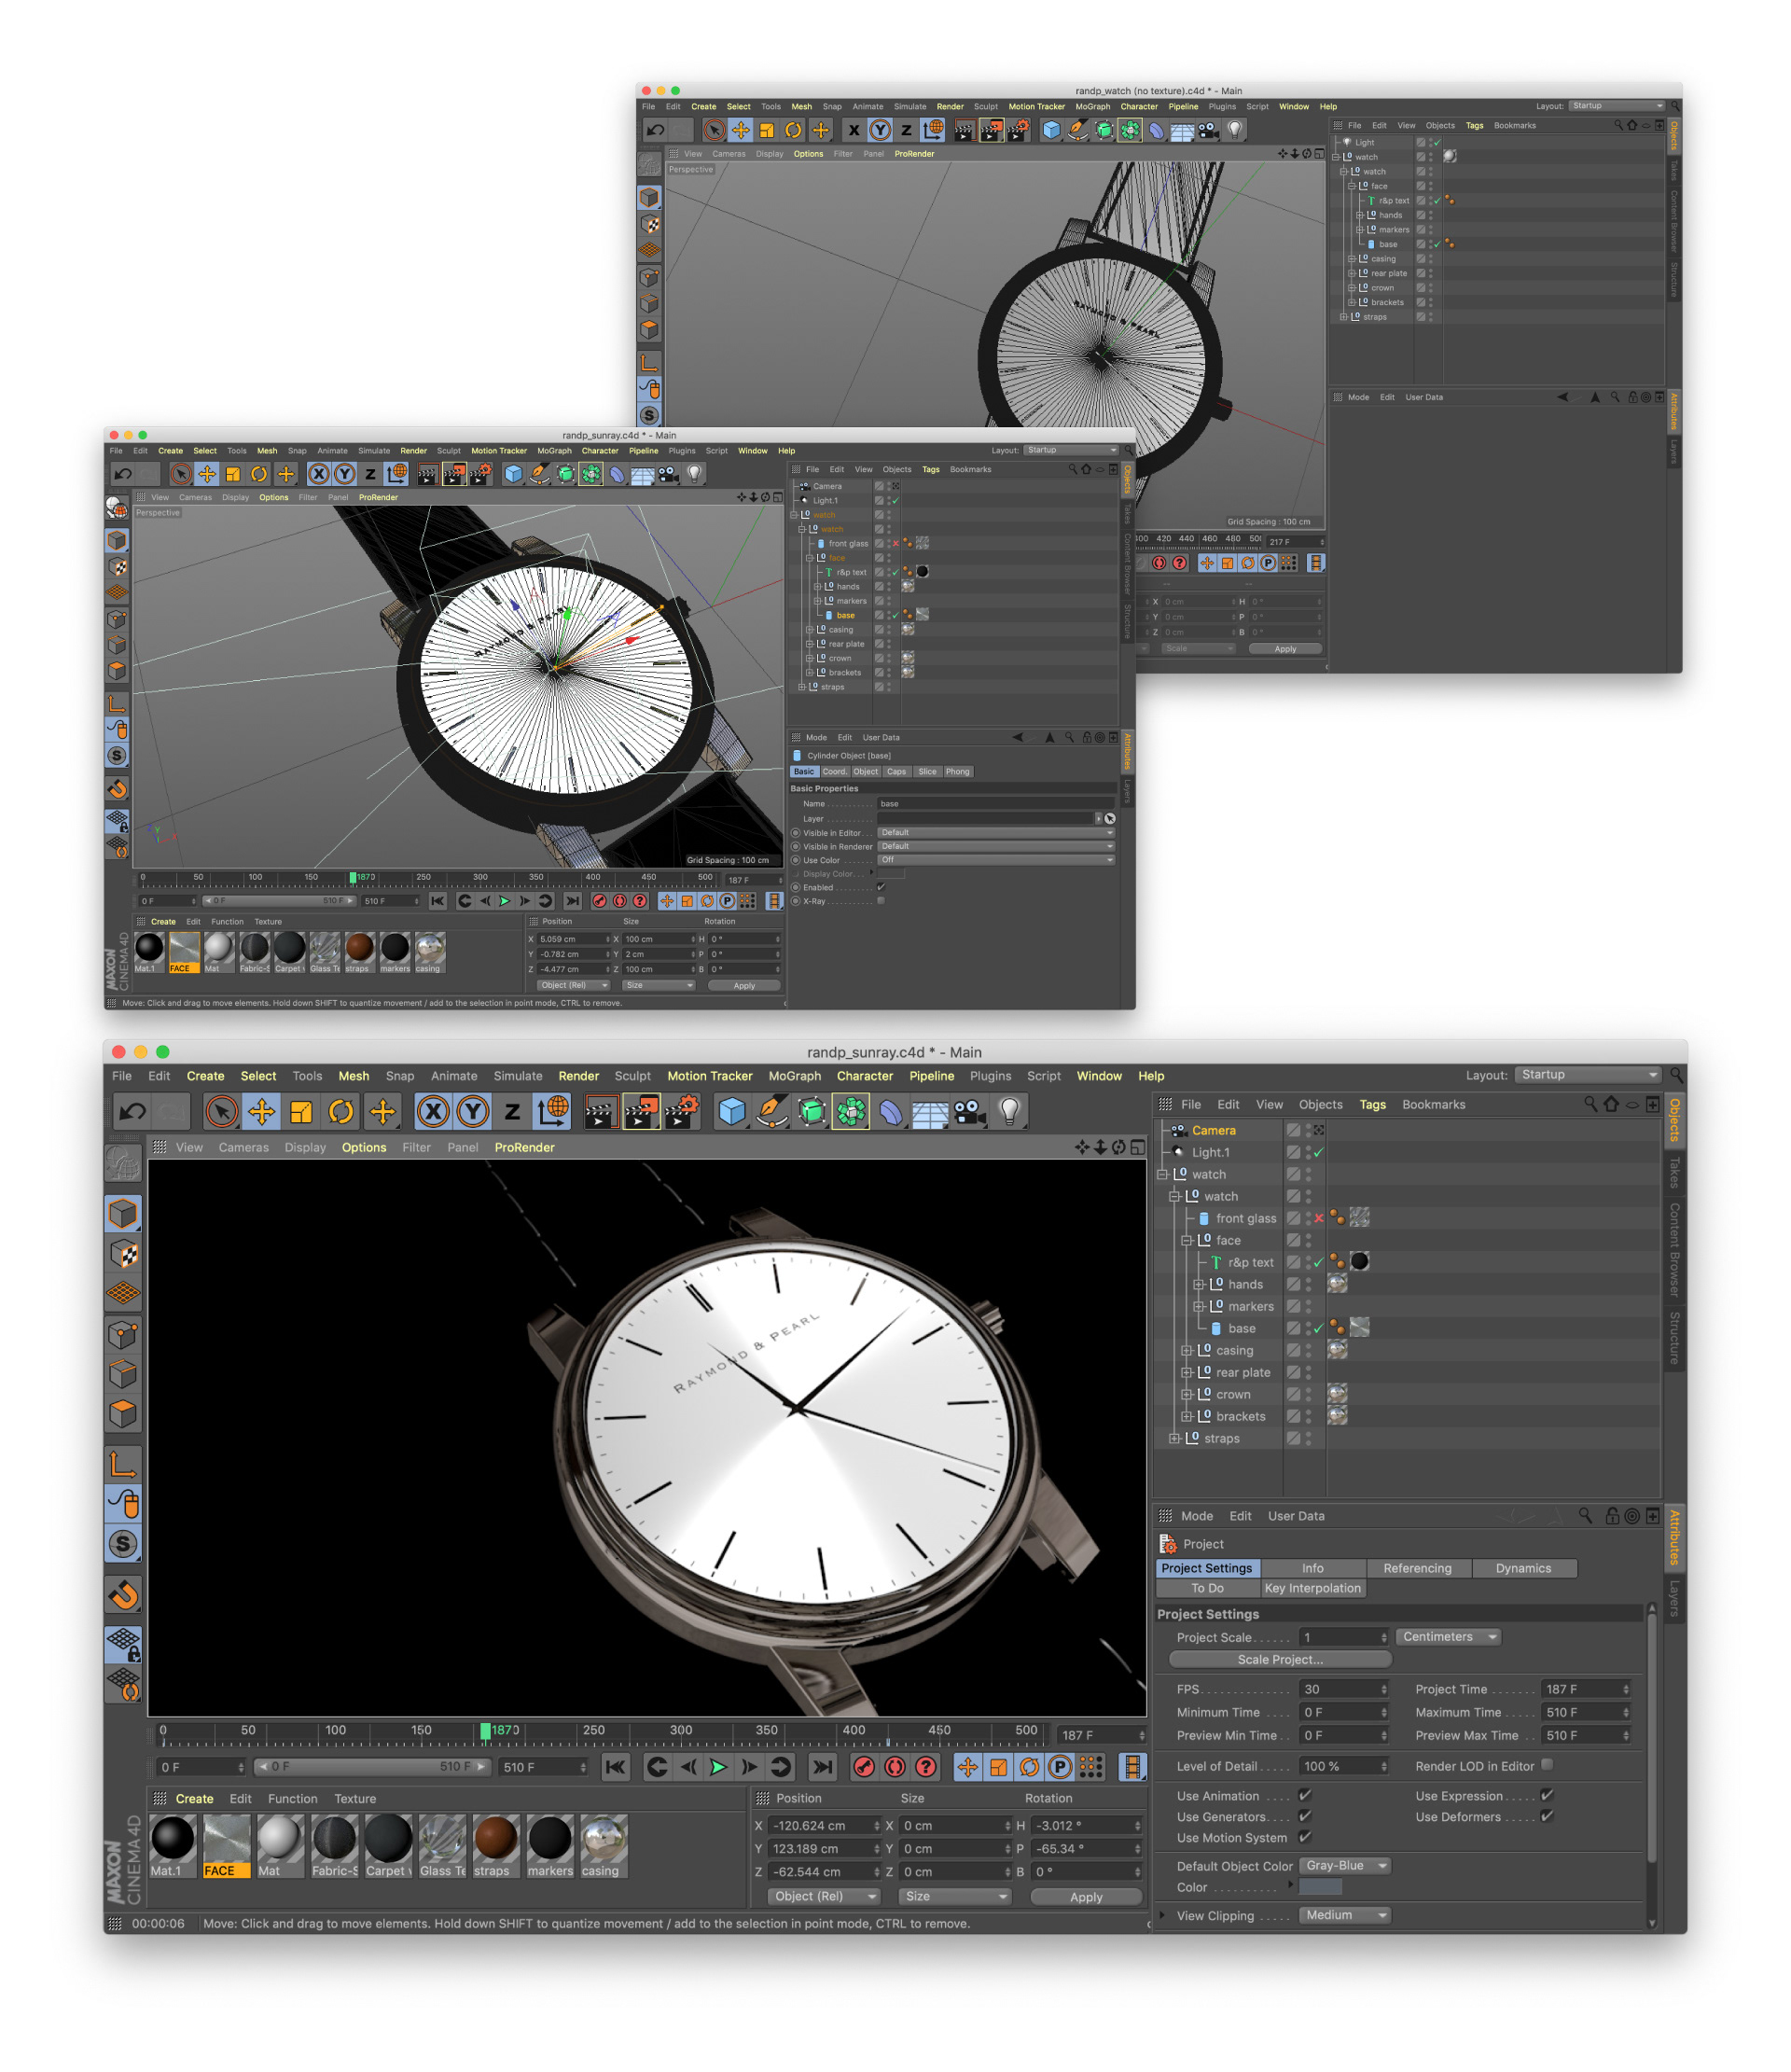This screenshot has height=2072, width=1791.
Task: Click the Enable Snap magnet icon in the bottom window
Action: point(123,1594)
